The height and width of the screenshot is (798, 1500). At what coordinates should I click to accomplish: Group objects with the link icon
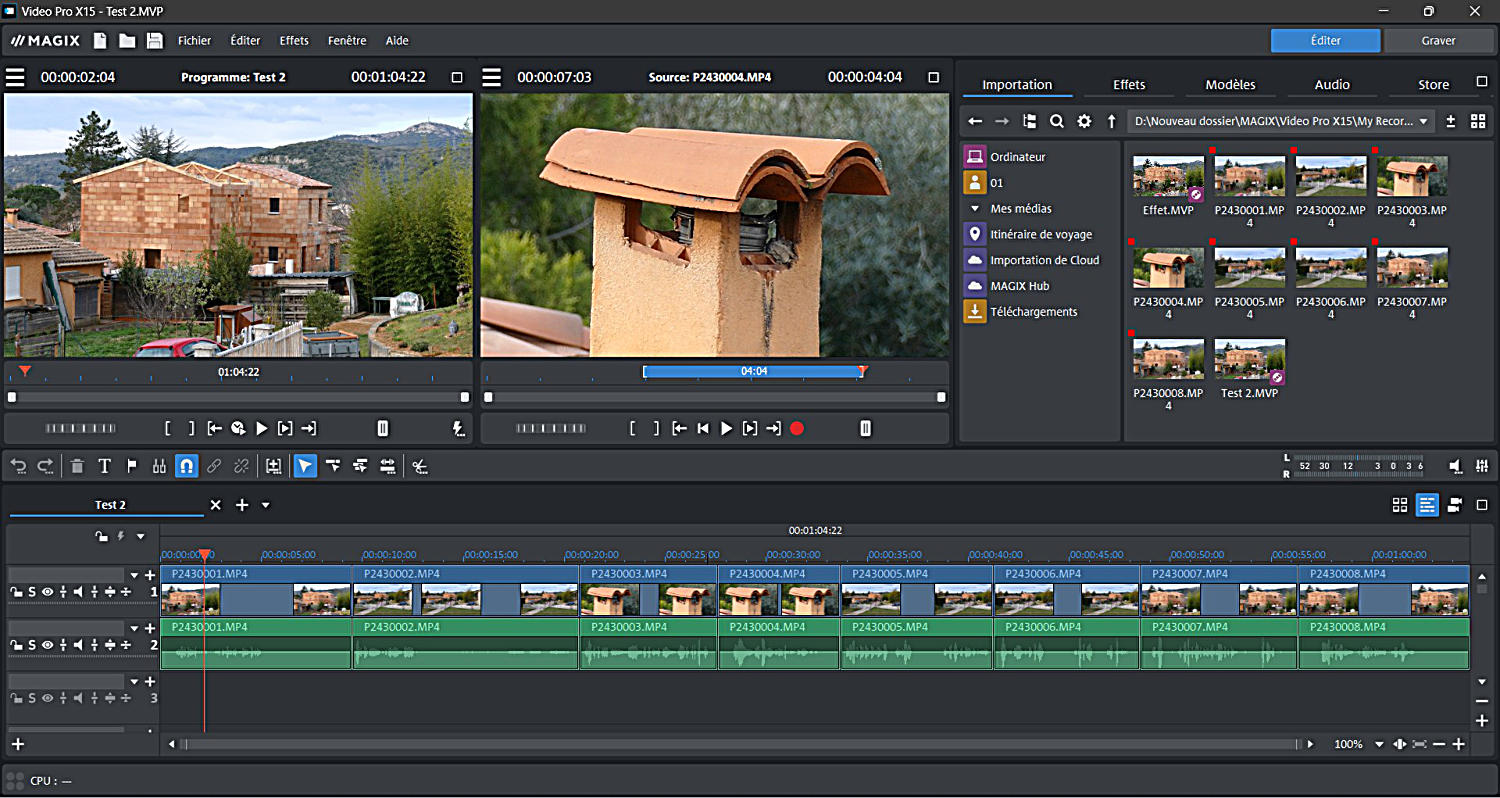214,466
